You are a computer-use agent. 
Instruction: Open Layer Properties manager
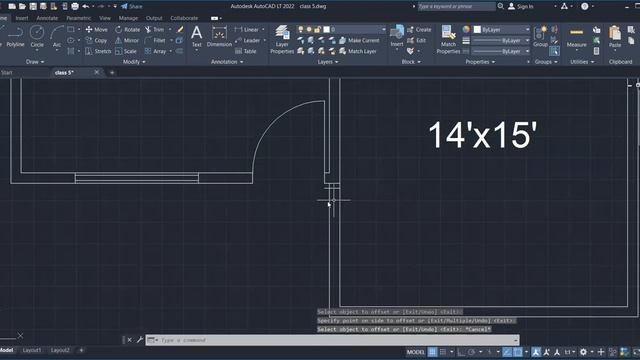coord(282,39)
